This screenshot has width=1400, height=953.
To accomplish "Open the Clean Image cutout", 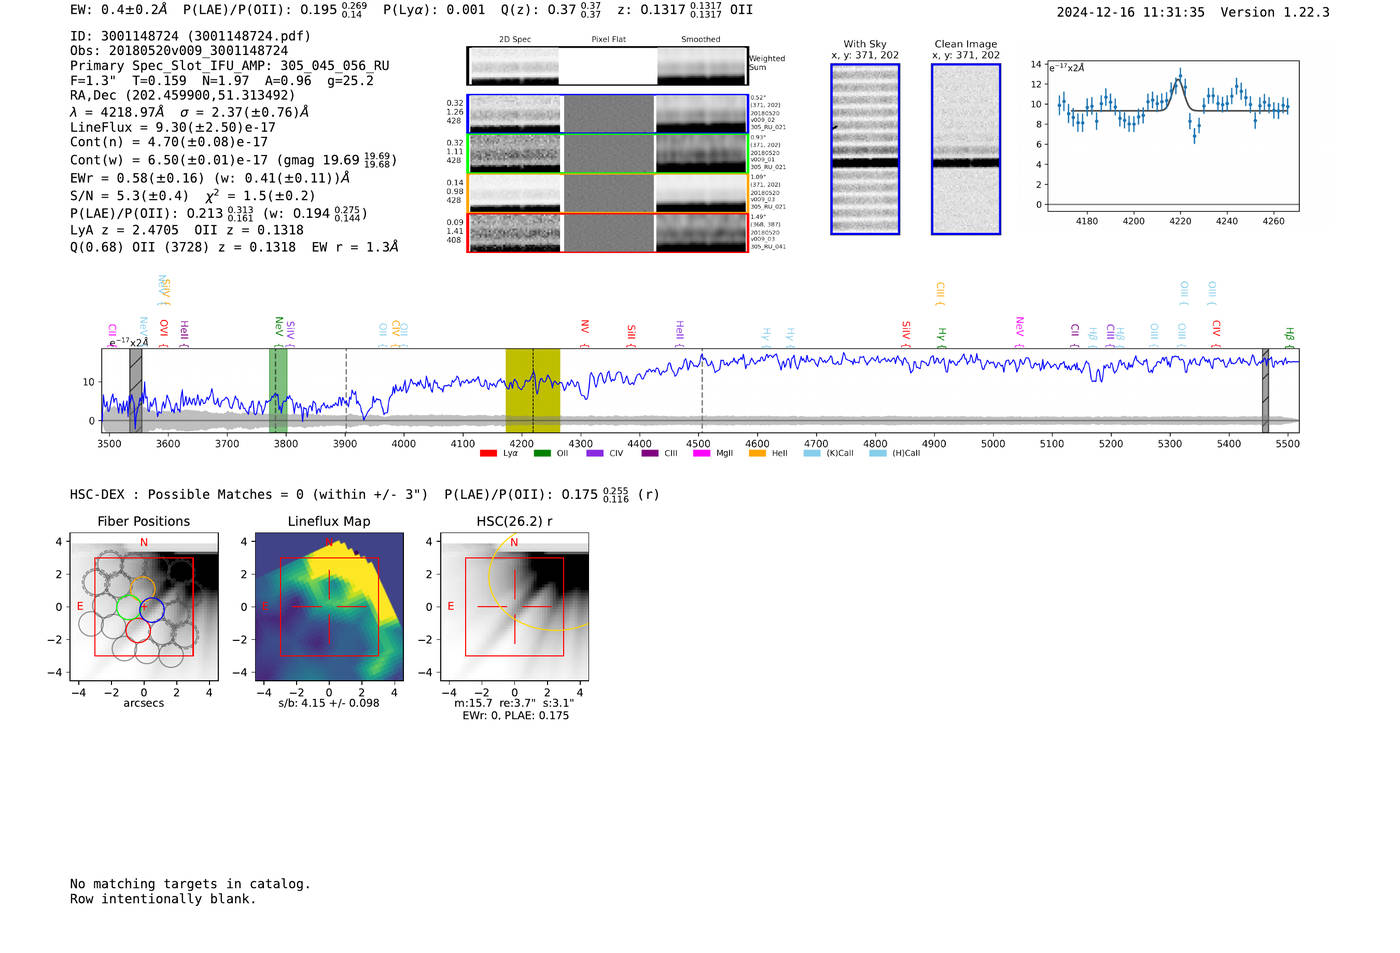I will pyautogui.click(x=966, y=149).
